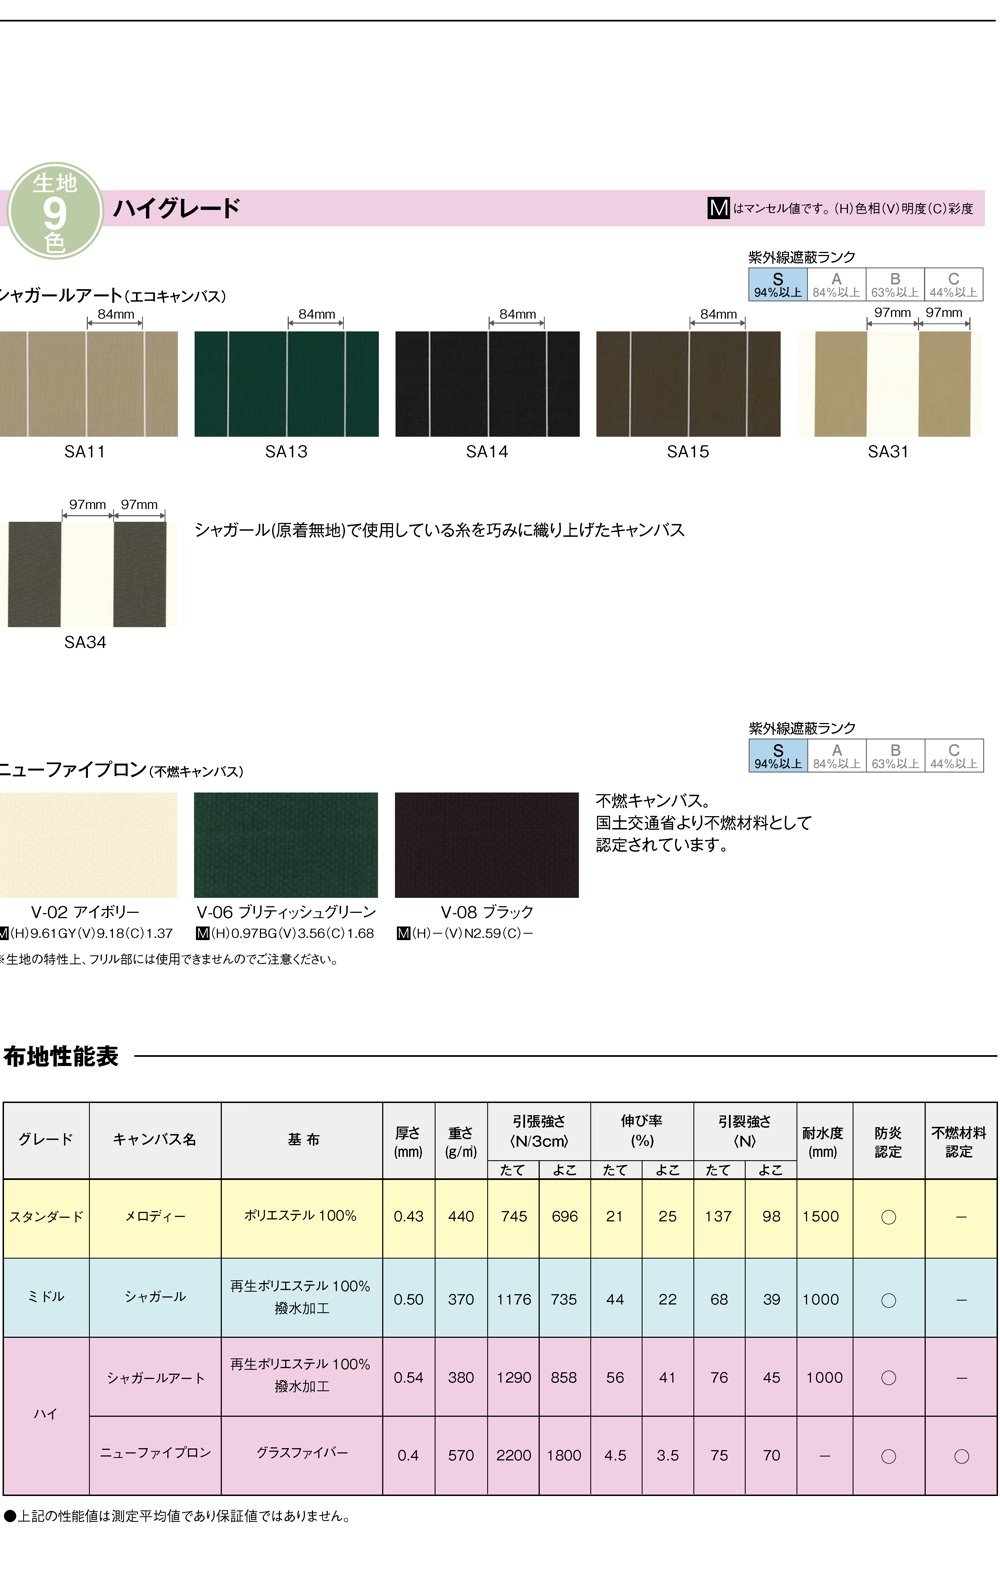Pick the SA15 brown fabric swatch

pos(688,384)
